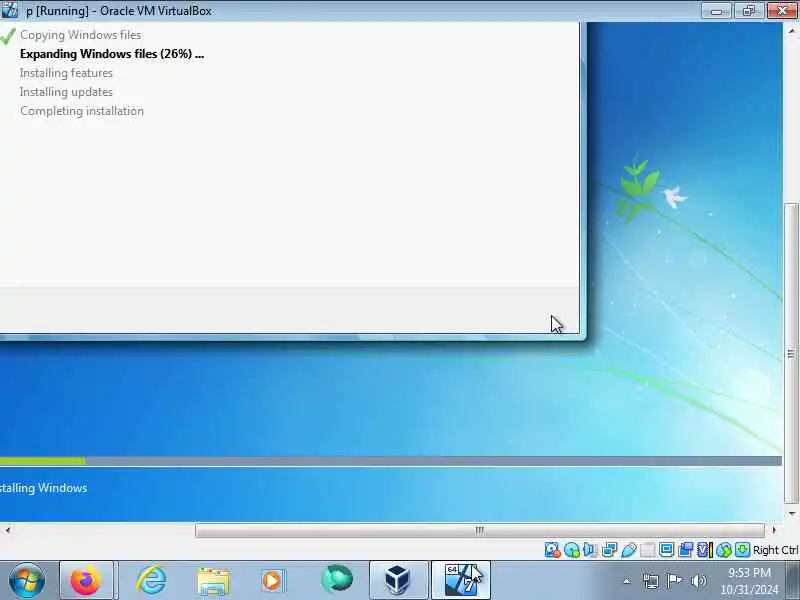The image size is (800, 600).
Task: Open the recording status indicator
Action: (x=686, y=550)
